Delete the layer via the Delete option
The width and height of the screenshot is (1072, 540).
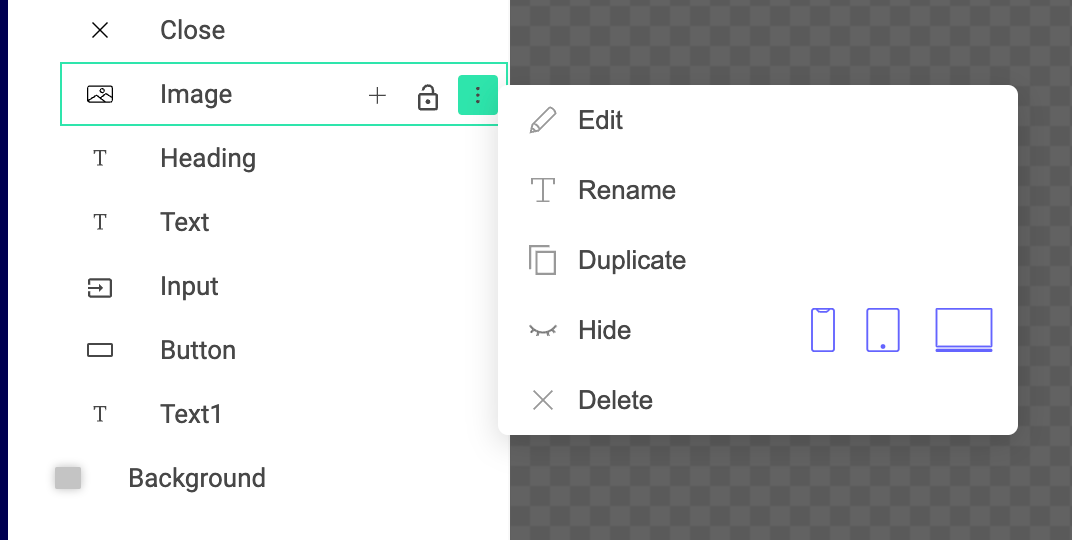[615, 400]
